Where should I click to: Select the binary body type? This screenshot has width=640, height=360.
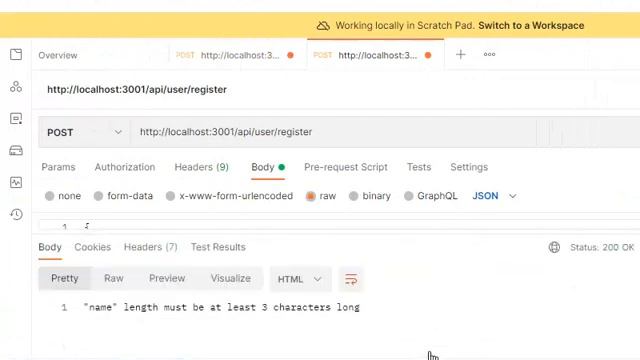click(x=370, y=196)
